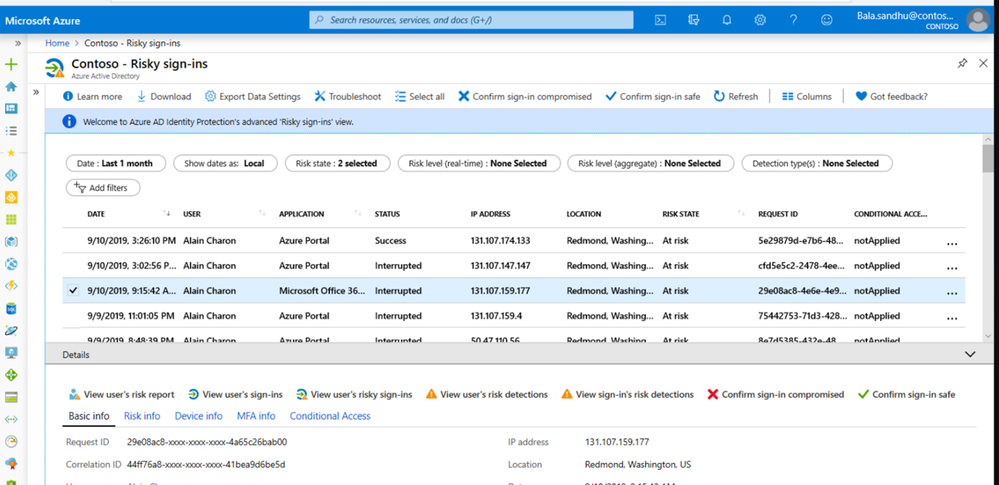
Task: Uncheck the selected 9:15:42 sign-in row
Action: [73, 291]
